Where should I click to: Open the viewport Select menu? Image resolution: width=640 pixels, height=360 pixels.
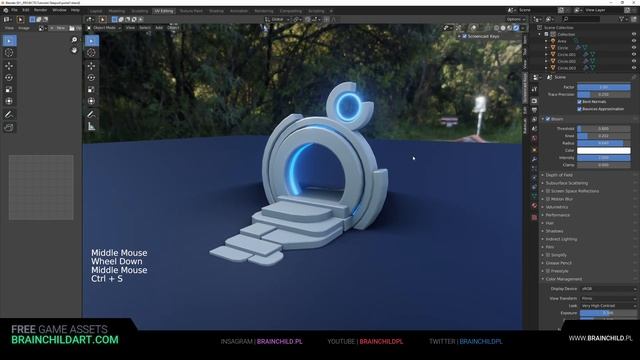[x=144, y=28]
